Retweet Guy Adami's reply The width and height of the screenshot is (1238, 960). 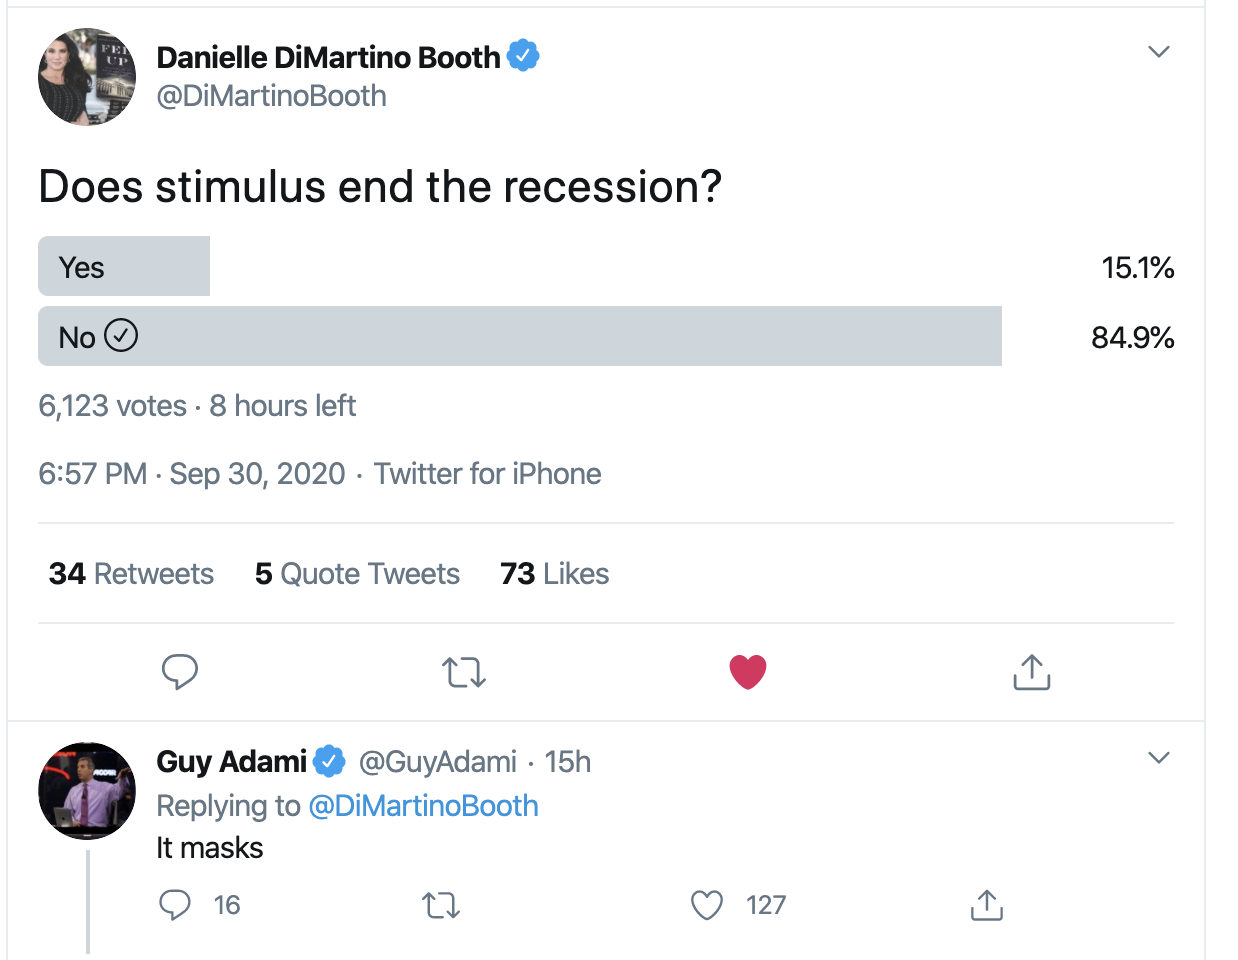click(x=441, y=905)
